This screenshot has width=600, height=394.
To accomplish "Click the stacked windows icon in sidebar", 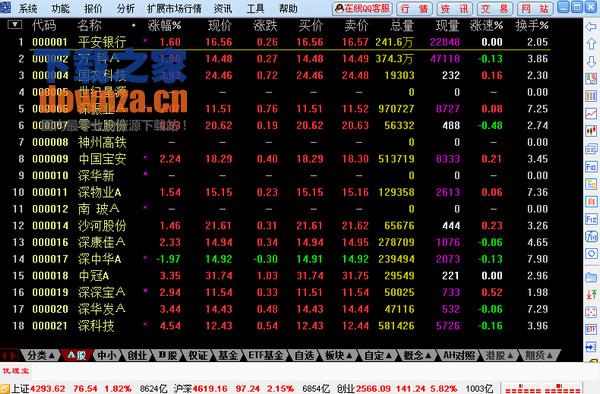I will pos(591,149).
